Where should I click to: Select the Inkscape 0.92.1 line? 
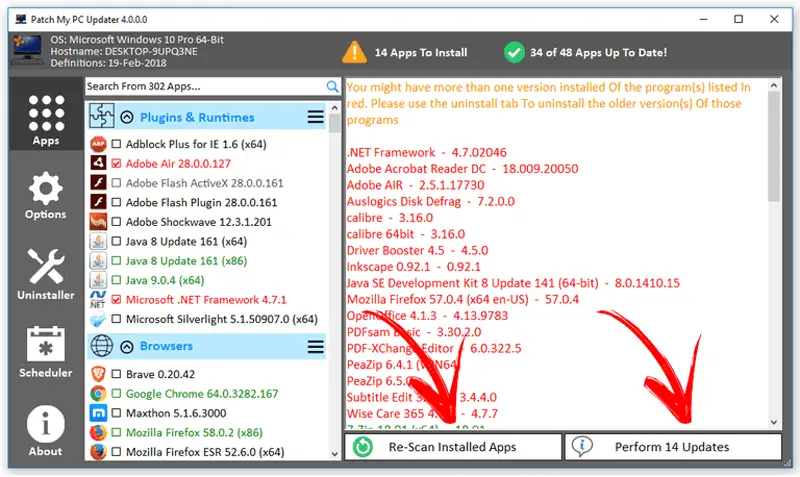click(413, 267)
